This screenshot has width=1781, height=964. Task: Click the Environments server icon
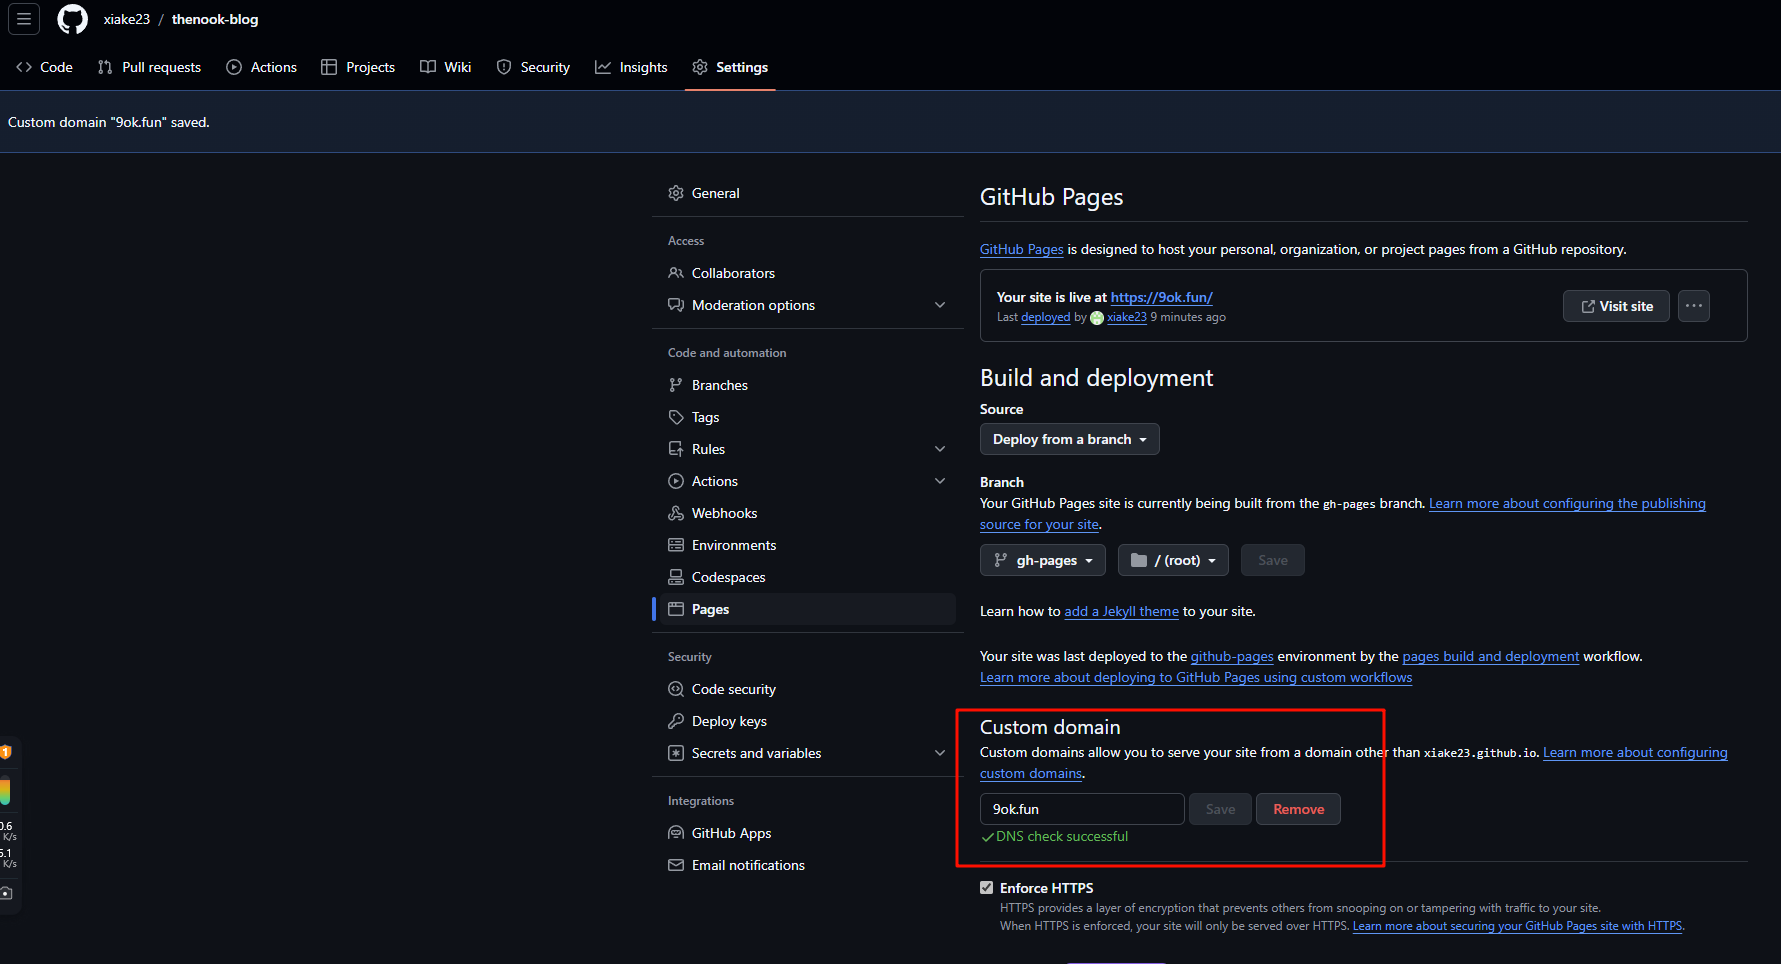(676, 545)
